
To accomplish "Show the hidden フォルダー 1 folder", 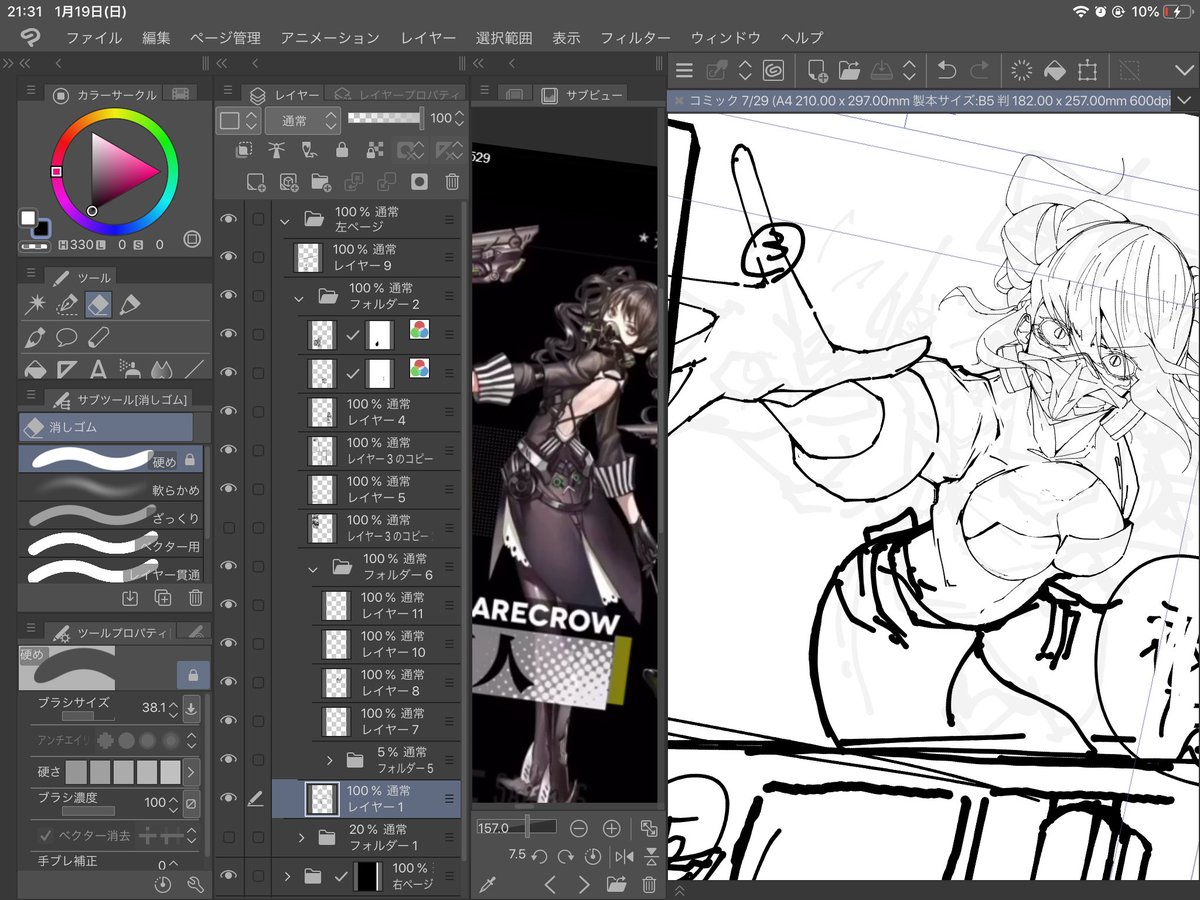I will (x=229, y=836).
